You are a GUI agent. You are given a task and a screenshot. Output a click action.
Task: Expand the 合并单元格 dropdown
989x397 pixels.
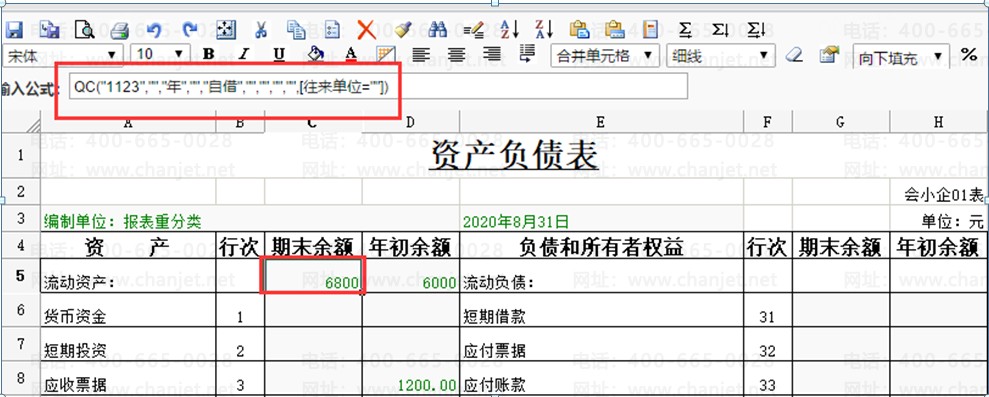click(605, 55)
